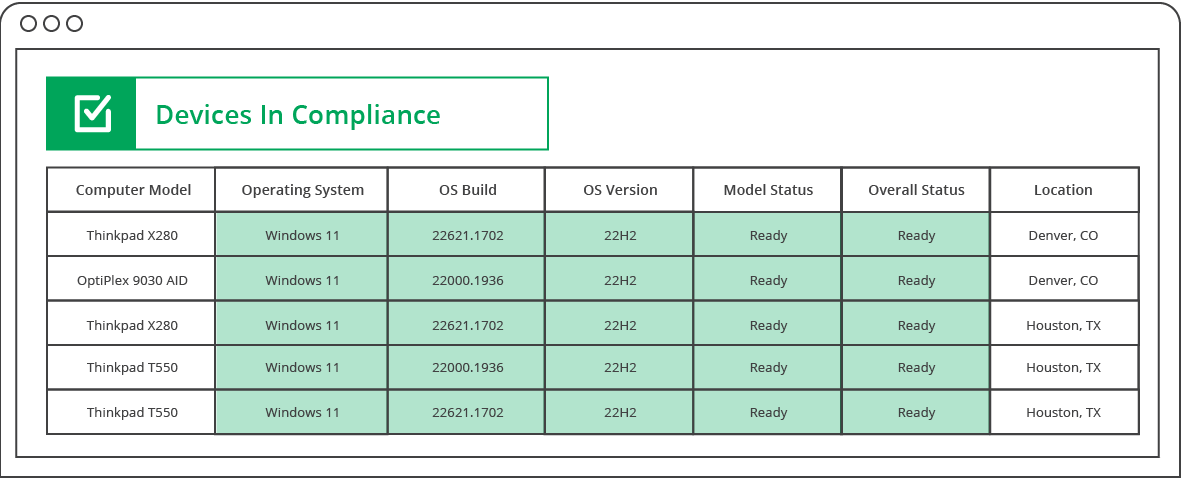Select the OS Build column header

pos(467,190)
